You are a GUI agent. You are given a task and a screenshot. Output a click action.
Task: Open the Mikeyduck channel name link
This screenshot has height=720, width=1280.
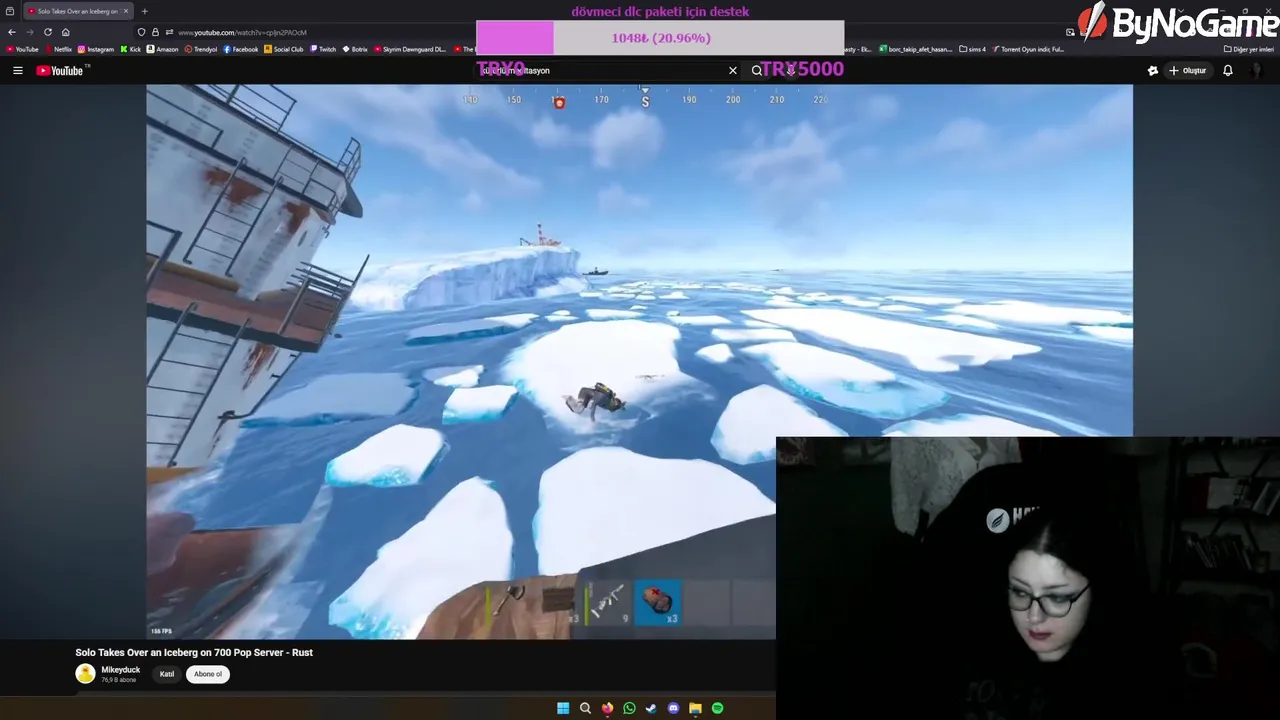click(x=121, y=670)
